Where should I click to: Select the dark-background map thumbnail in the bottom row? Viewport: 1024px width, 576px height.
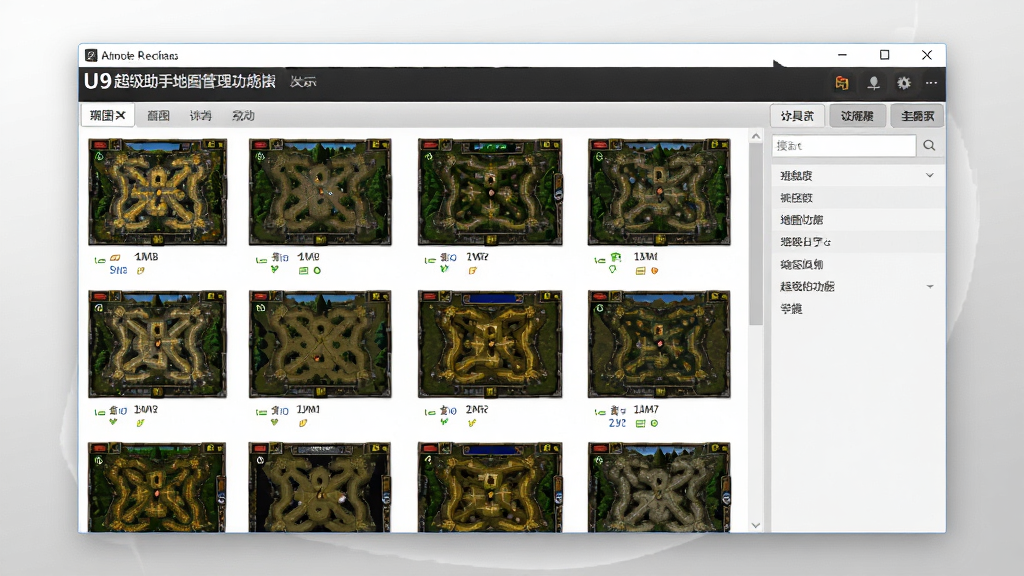320,487
